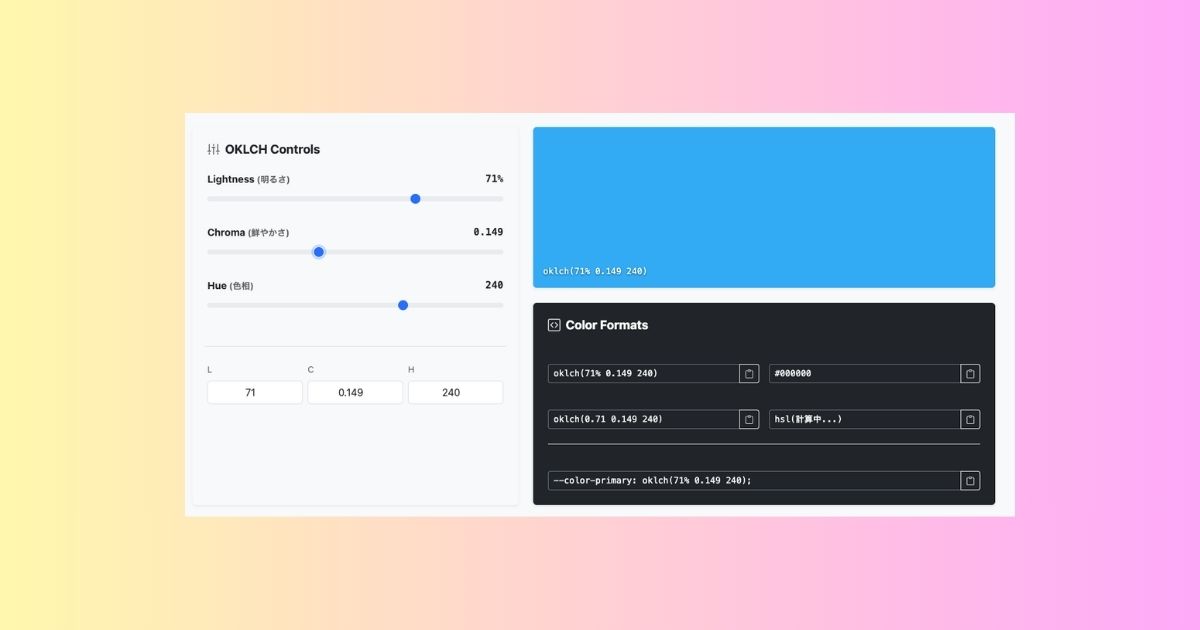Copy the --color-primary CSS variable line

pyautogui.click(x=970, y=481)
